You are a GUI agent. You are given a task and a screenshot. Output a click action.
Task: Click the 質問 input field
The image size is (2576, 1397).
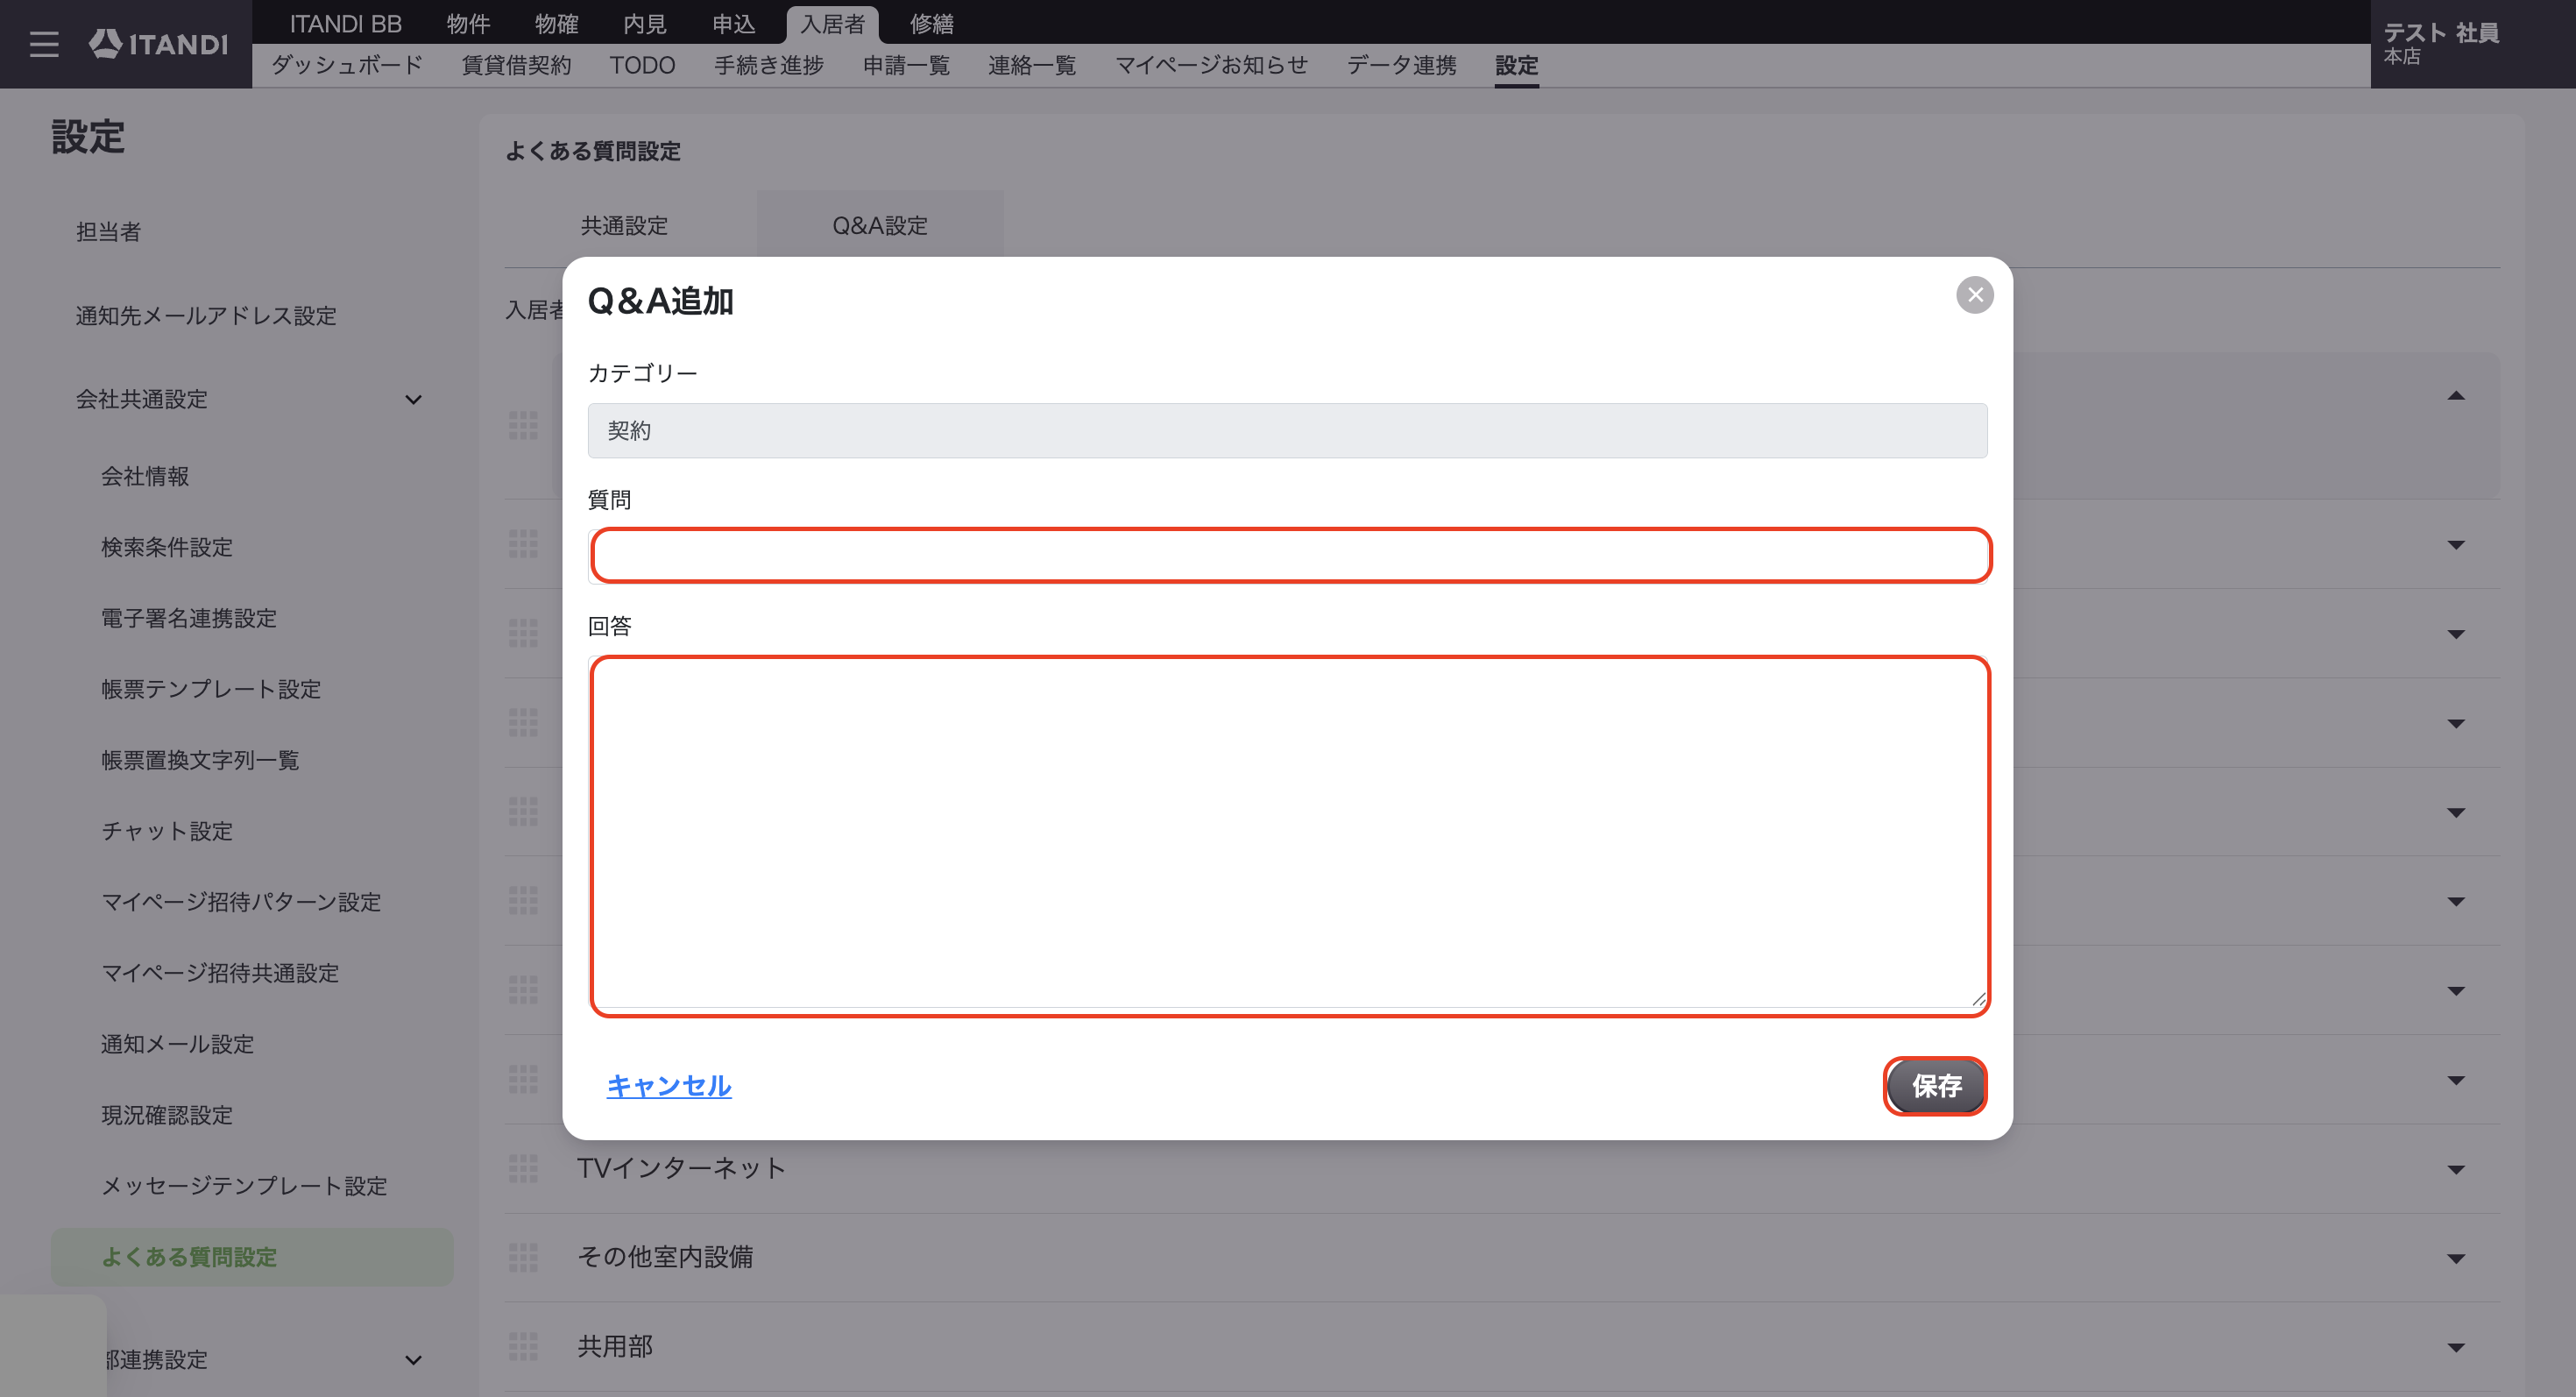click(1290, 555)
